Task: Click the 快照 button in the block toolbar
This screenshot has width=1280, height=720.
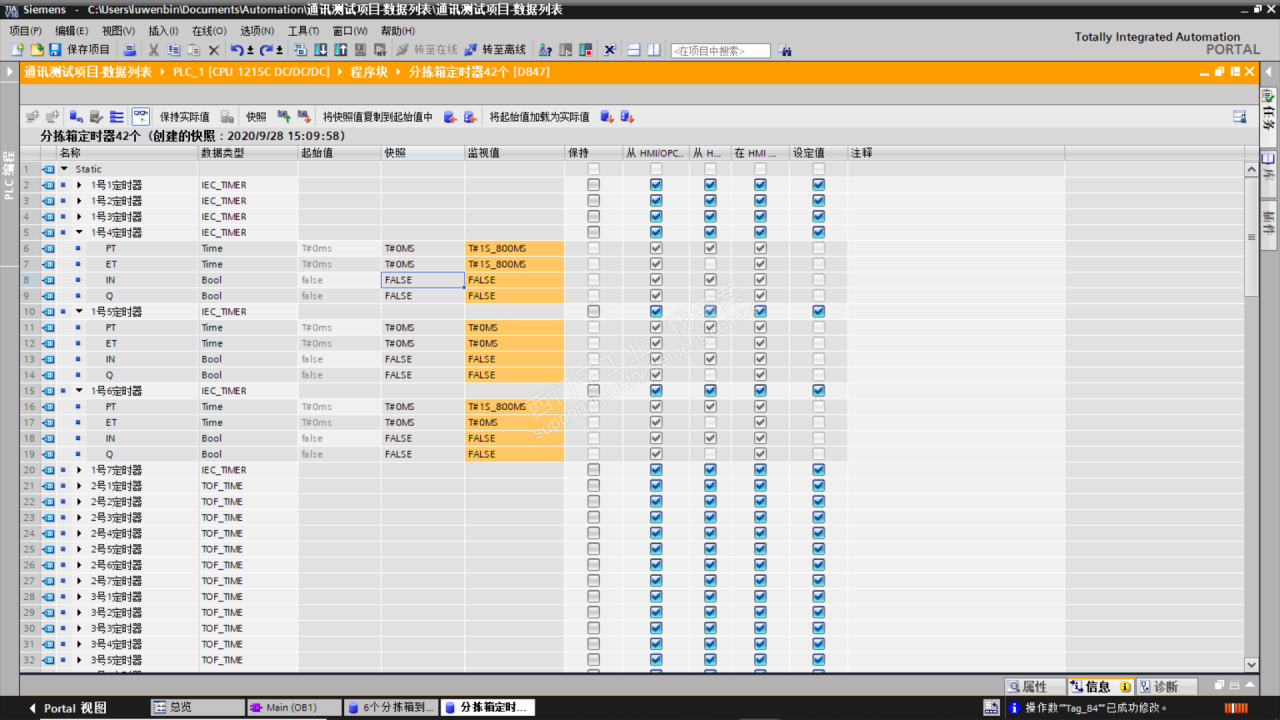Action: [256, 117]
